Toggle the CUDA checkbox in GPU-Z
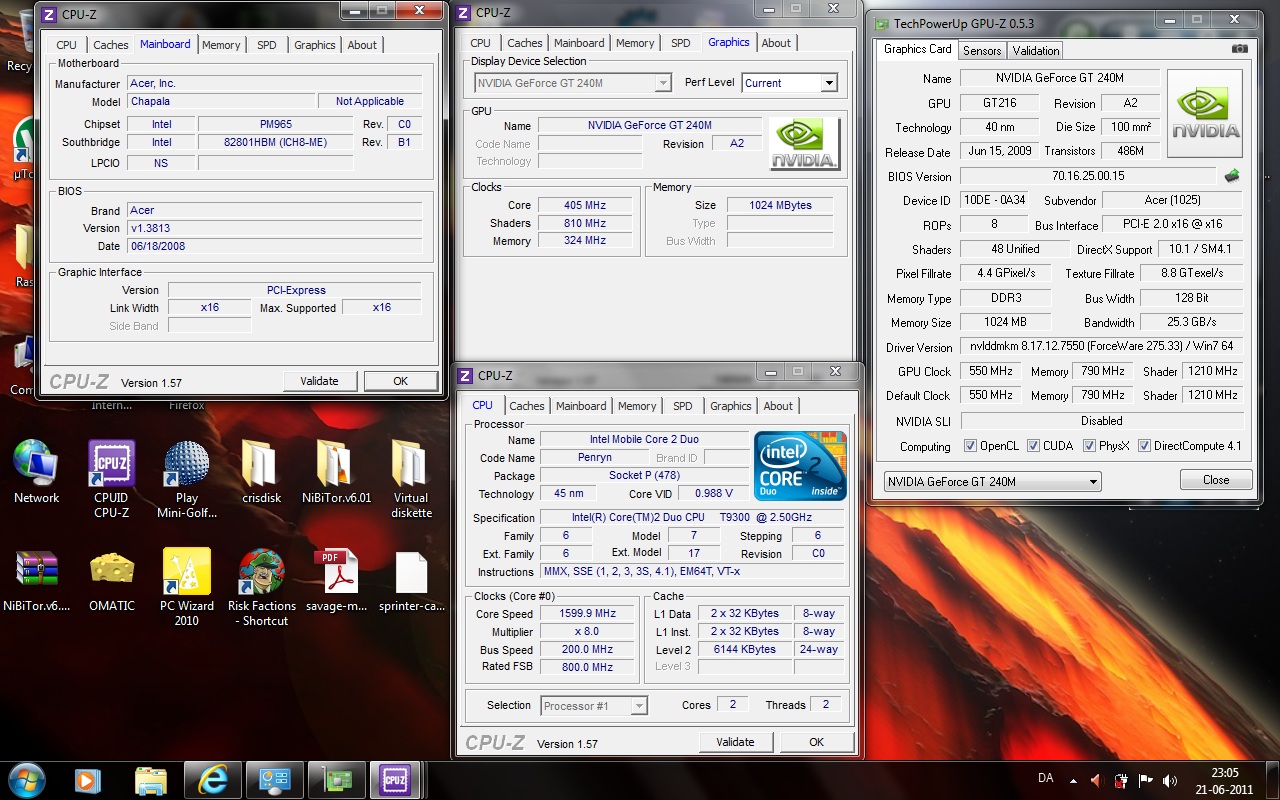 point(1034,446)
